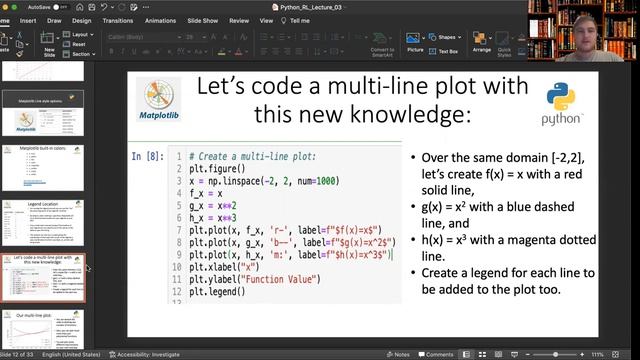Toggle Italic formatting
640x360 pixels.
tap(122, 51)
